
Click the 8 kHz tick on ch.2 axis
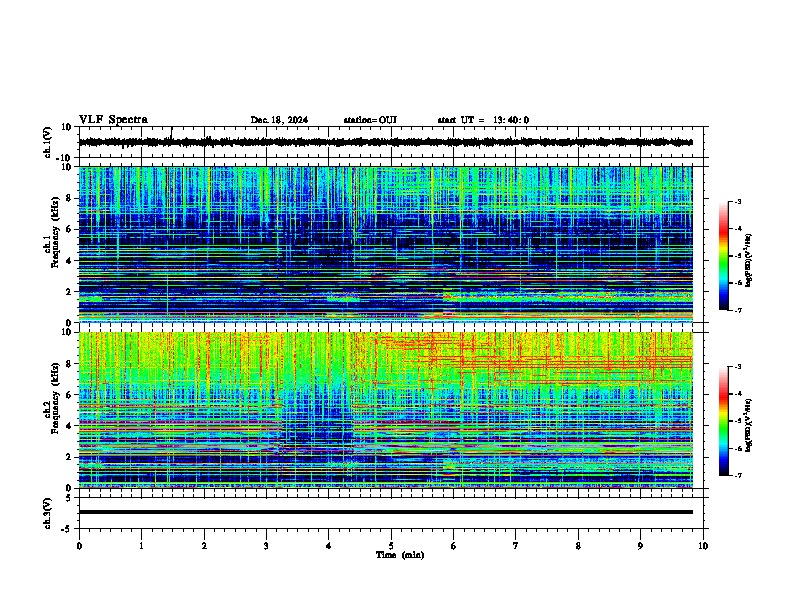click(69, 364)
